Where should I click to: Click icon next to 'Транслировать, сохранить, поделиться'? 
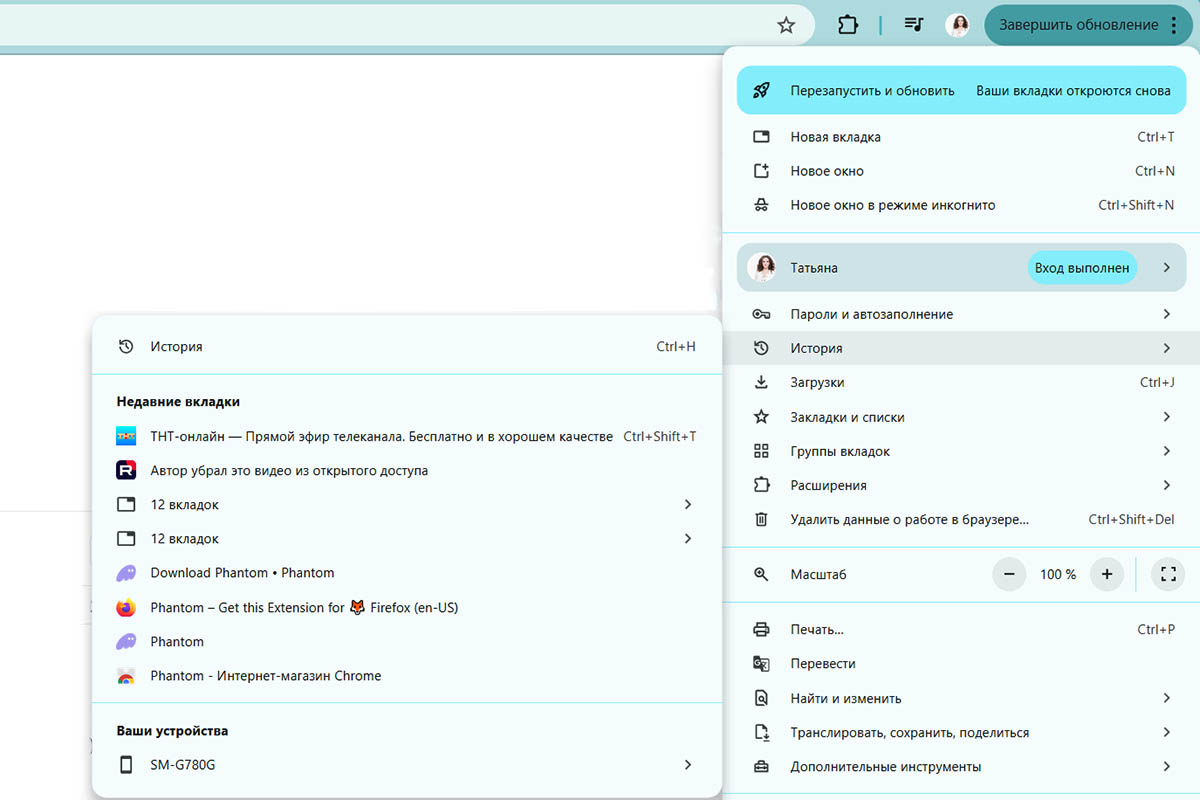coord(761,732)
